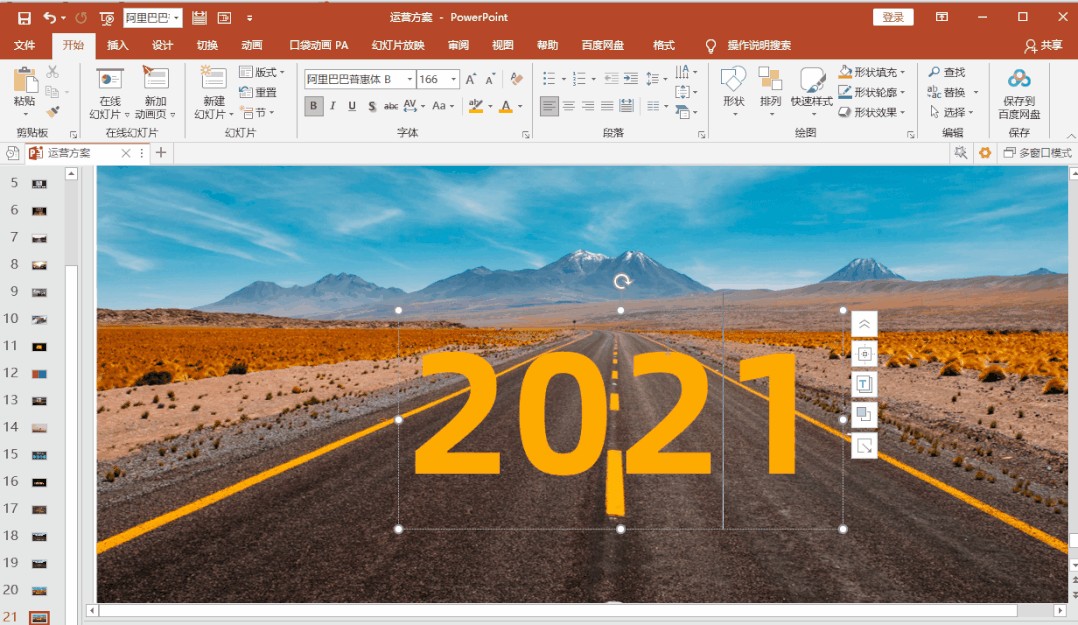Open the font size 166 dropdown
Viewport: 1078px width, 625px height.
point(453,79)
